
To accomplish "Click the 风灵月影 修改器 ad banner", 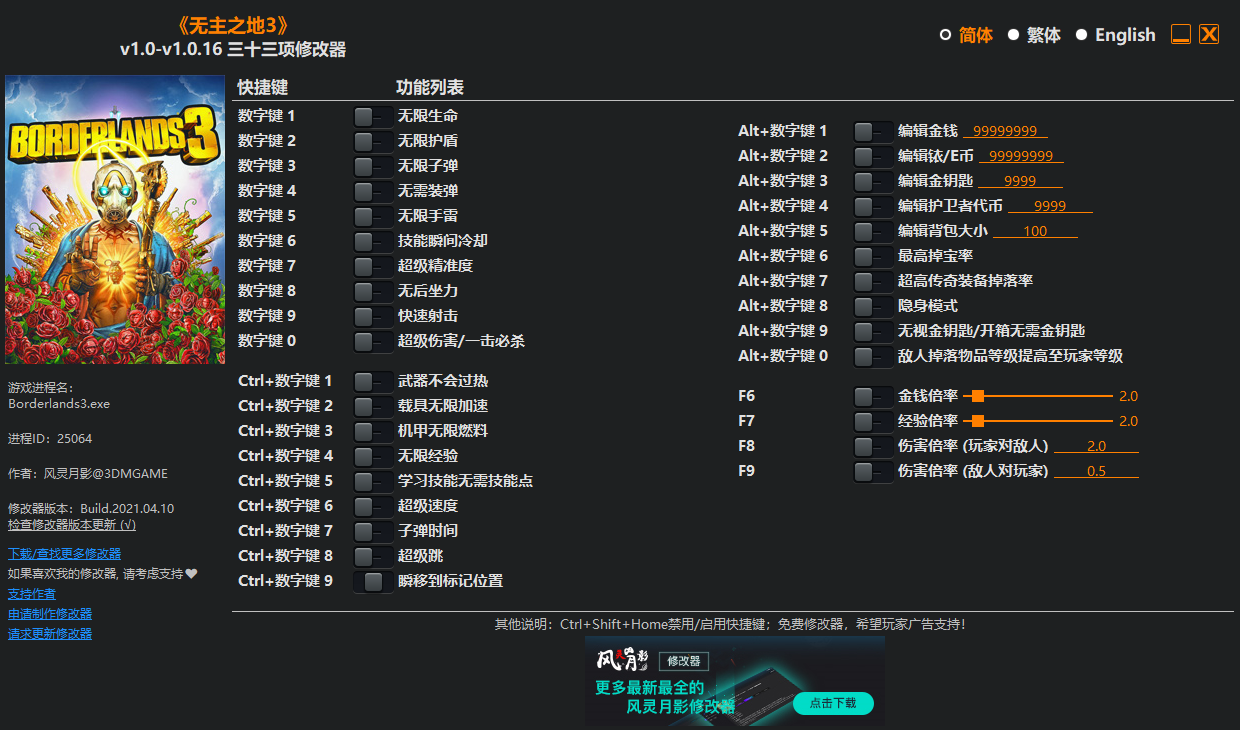I will click(x=735, y=681).
